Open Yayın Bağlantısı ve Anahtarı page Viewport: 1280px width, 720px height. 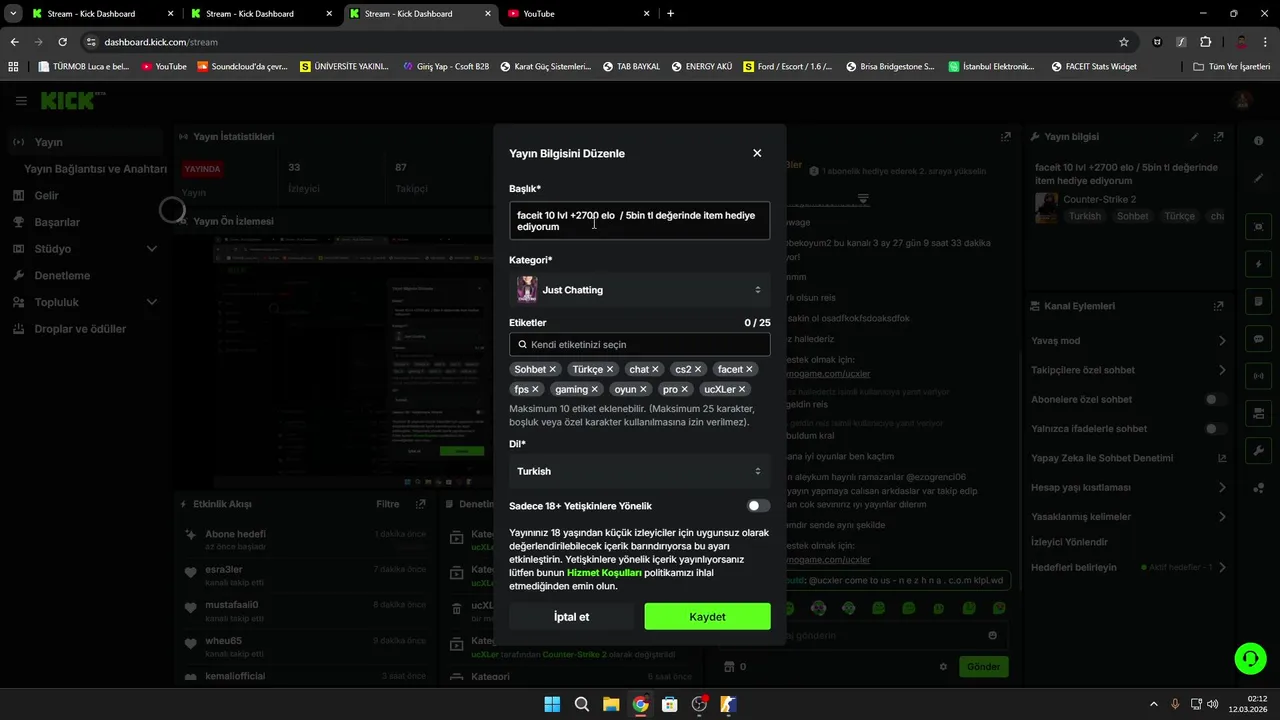point(95,169)
